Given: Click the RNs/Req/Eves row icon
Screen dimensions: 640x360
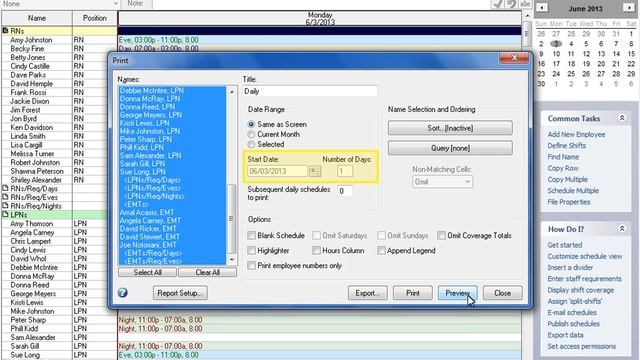Looking at the screenshot, I should pyautogui.click(x=5, y=197).
